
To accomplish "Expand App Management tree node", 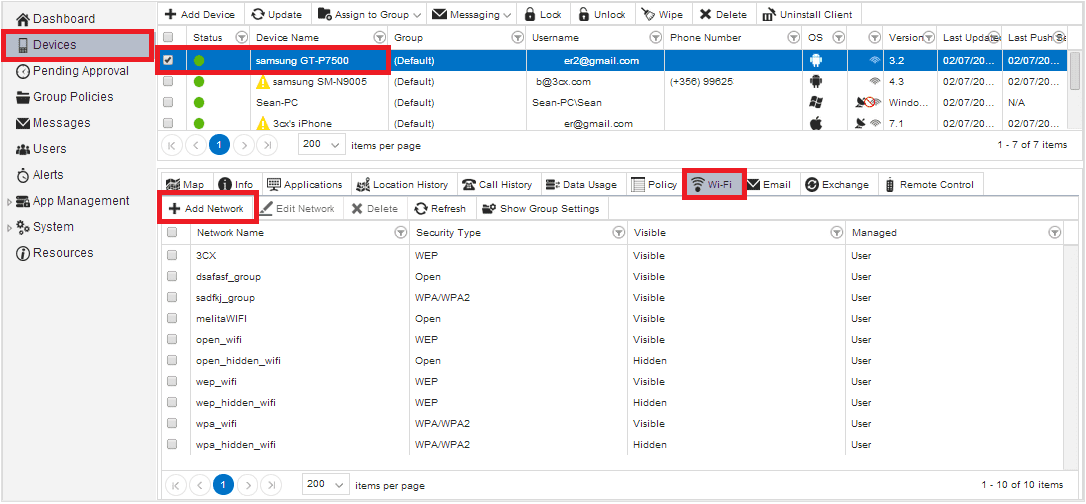I will [x=8, y=201].
